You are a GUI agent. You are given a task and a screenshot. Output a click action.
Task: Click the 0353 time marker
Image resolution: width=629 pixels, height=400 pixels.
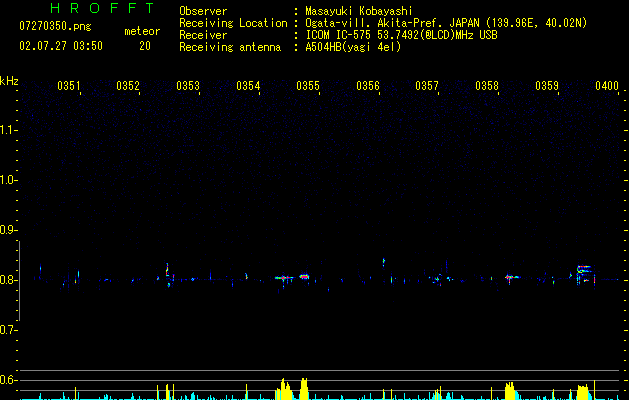coord(188,86)
